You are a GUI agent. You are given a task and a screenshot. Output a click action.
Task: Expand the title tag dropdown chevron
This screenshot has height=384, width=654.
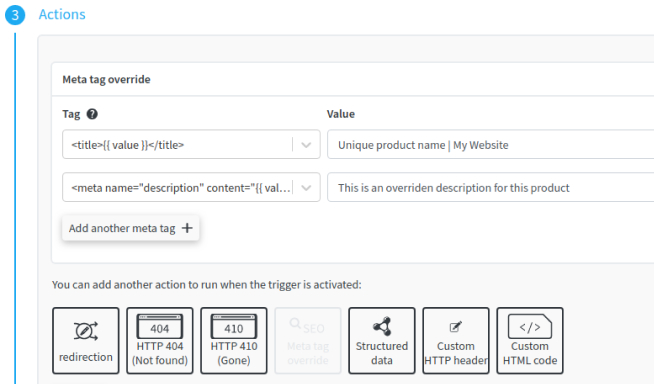[x=306, y=145]
